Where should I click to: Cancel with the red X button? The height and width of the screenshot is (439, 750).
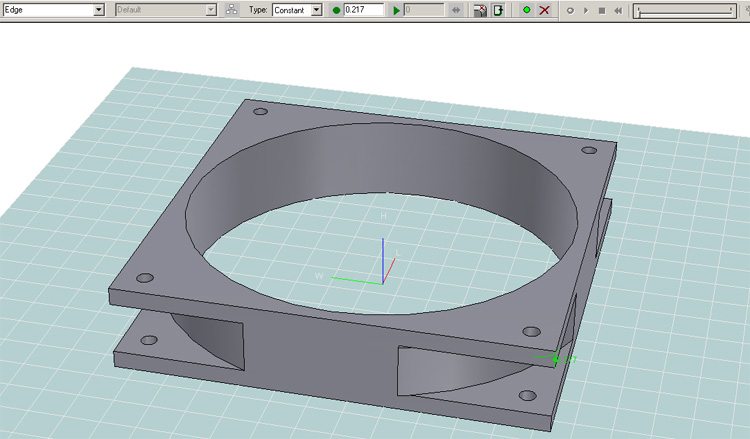point(544,9)
